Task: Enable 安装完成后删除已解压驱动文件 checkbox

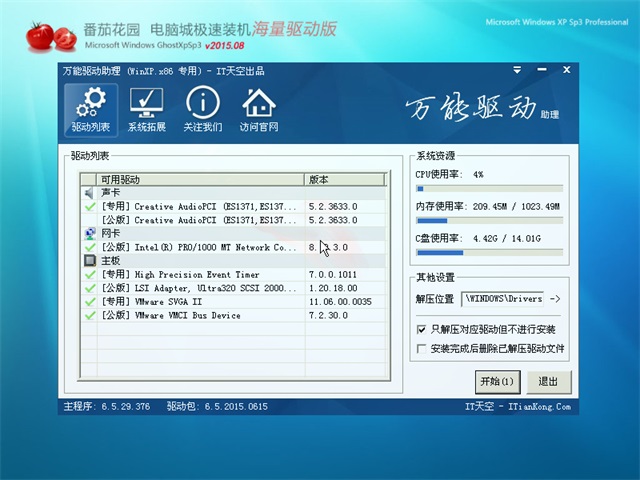Action: coord(421,349)
